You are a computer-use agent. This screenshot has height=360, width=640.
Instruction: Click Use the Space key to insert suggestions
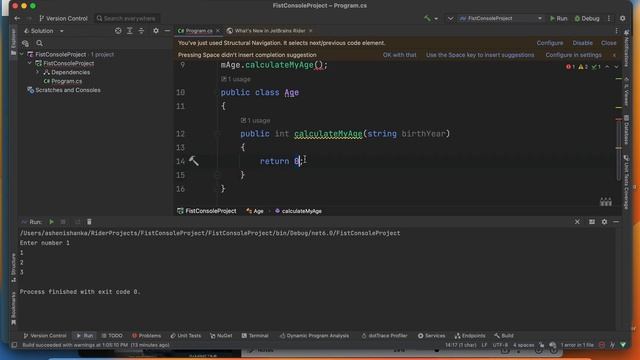click(x=480, y=55)
